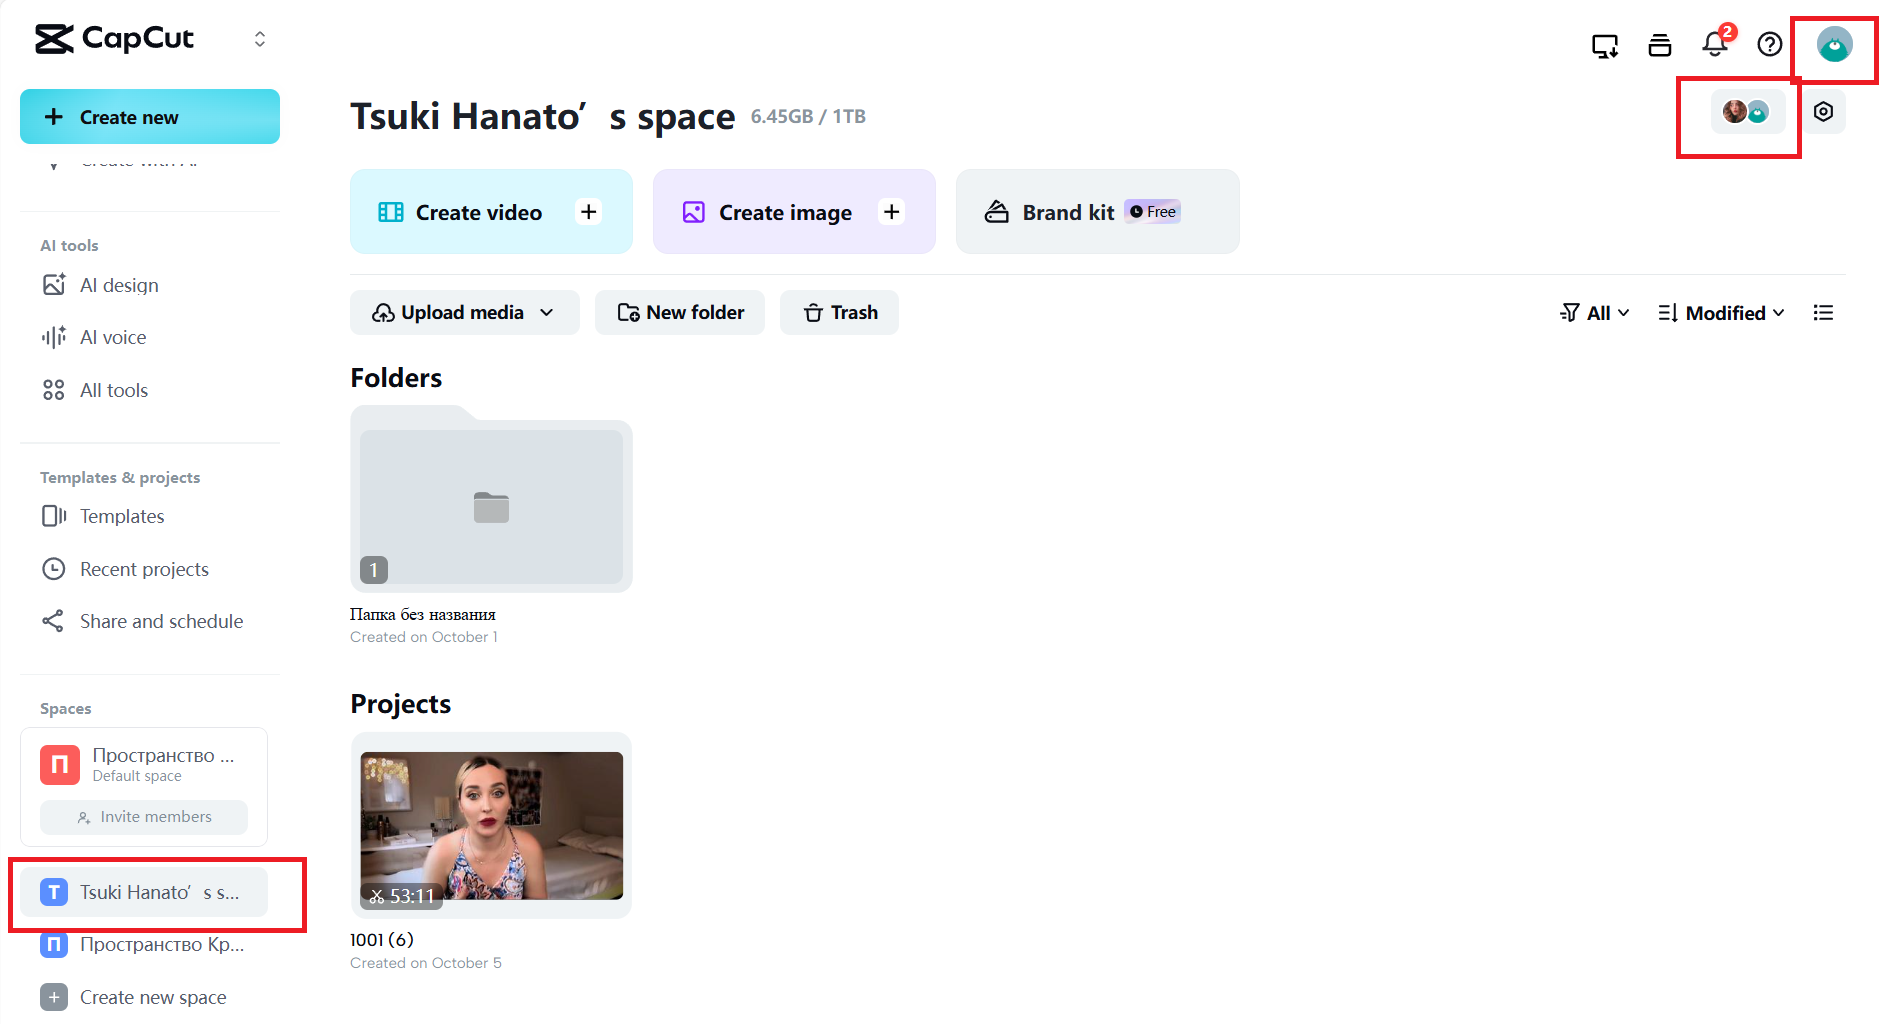Viewport: 1885px width, 1024px height.
Task: Open the help question mark icon
Action: point(1769,44)
